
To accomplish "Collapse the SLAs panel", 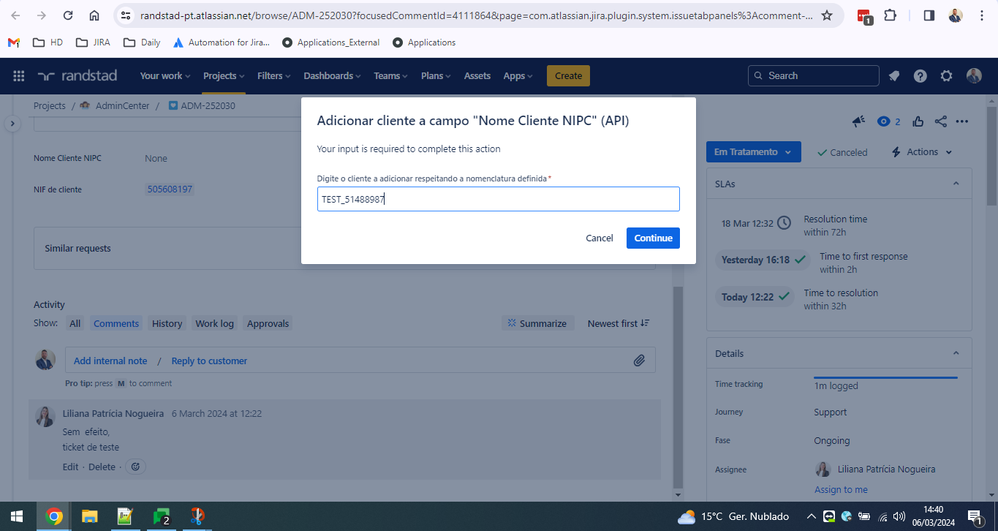I will pyautogui.click(x=955, y=184).
